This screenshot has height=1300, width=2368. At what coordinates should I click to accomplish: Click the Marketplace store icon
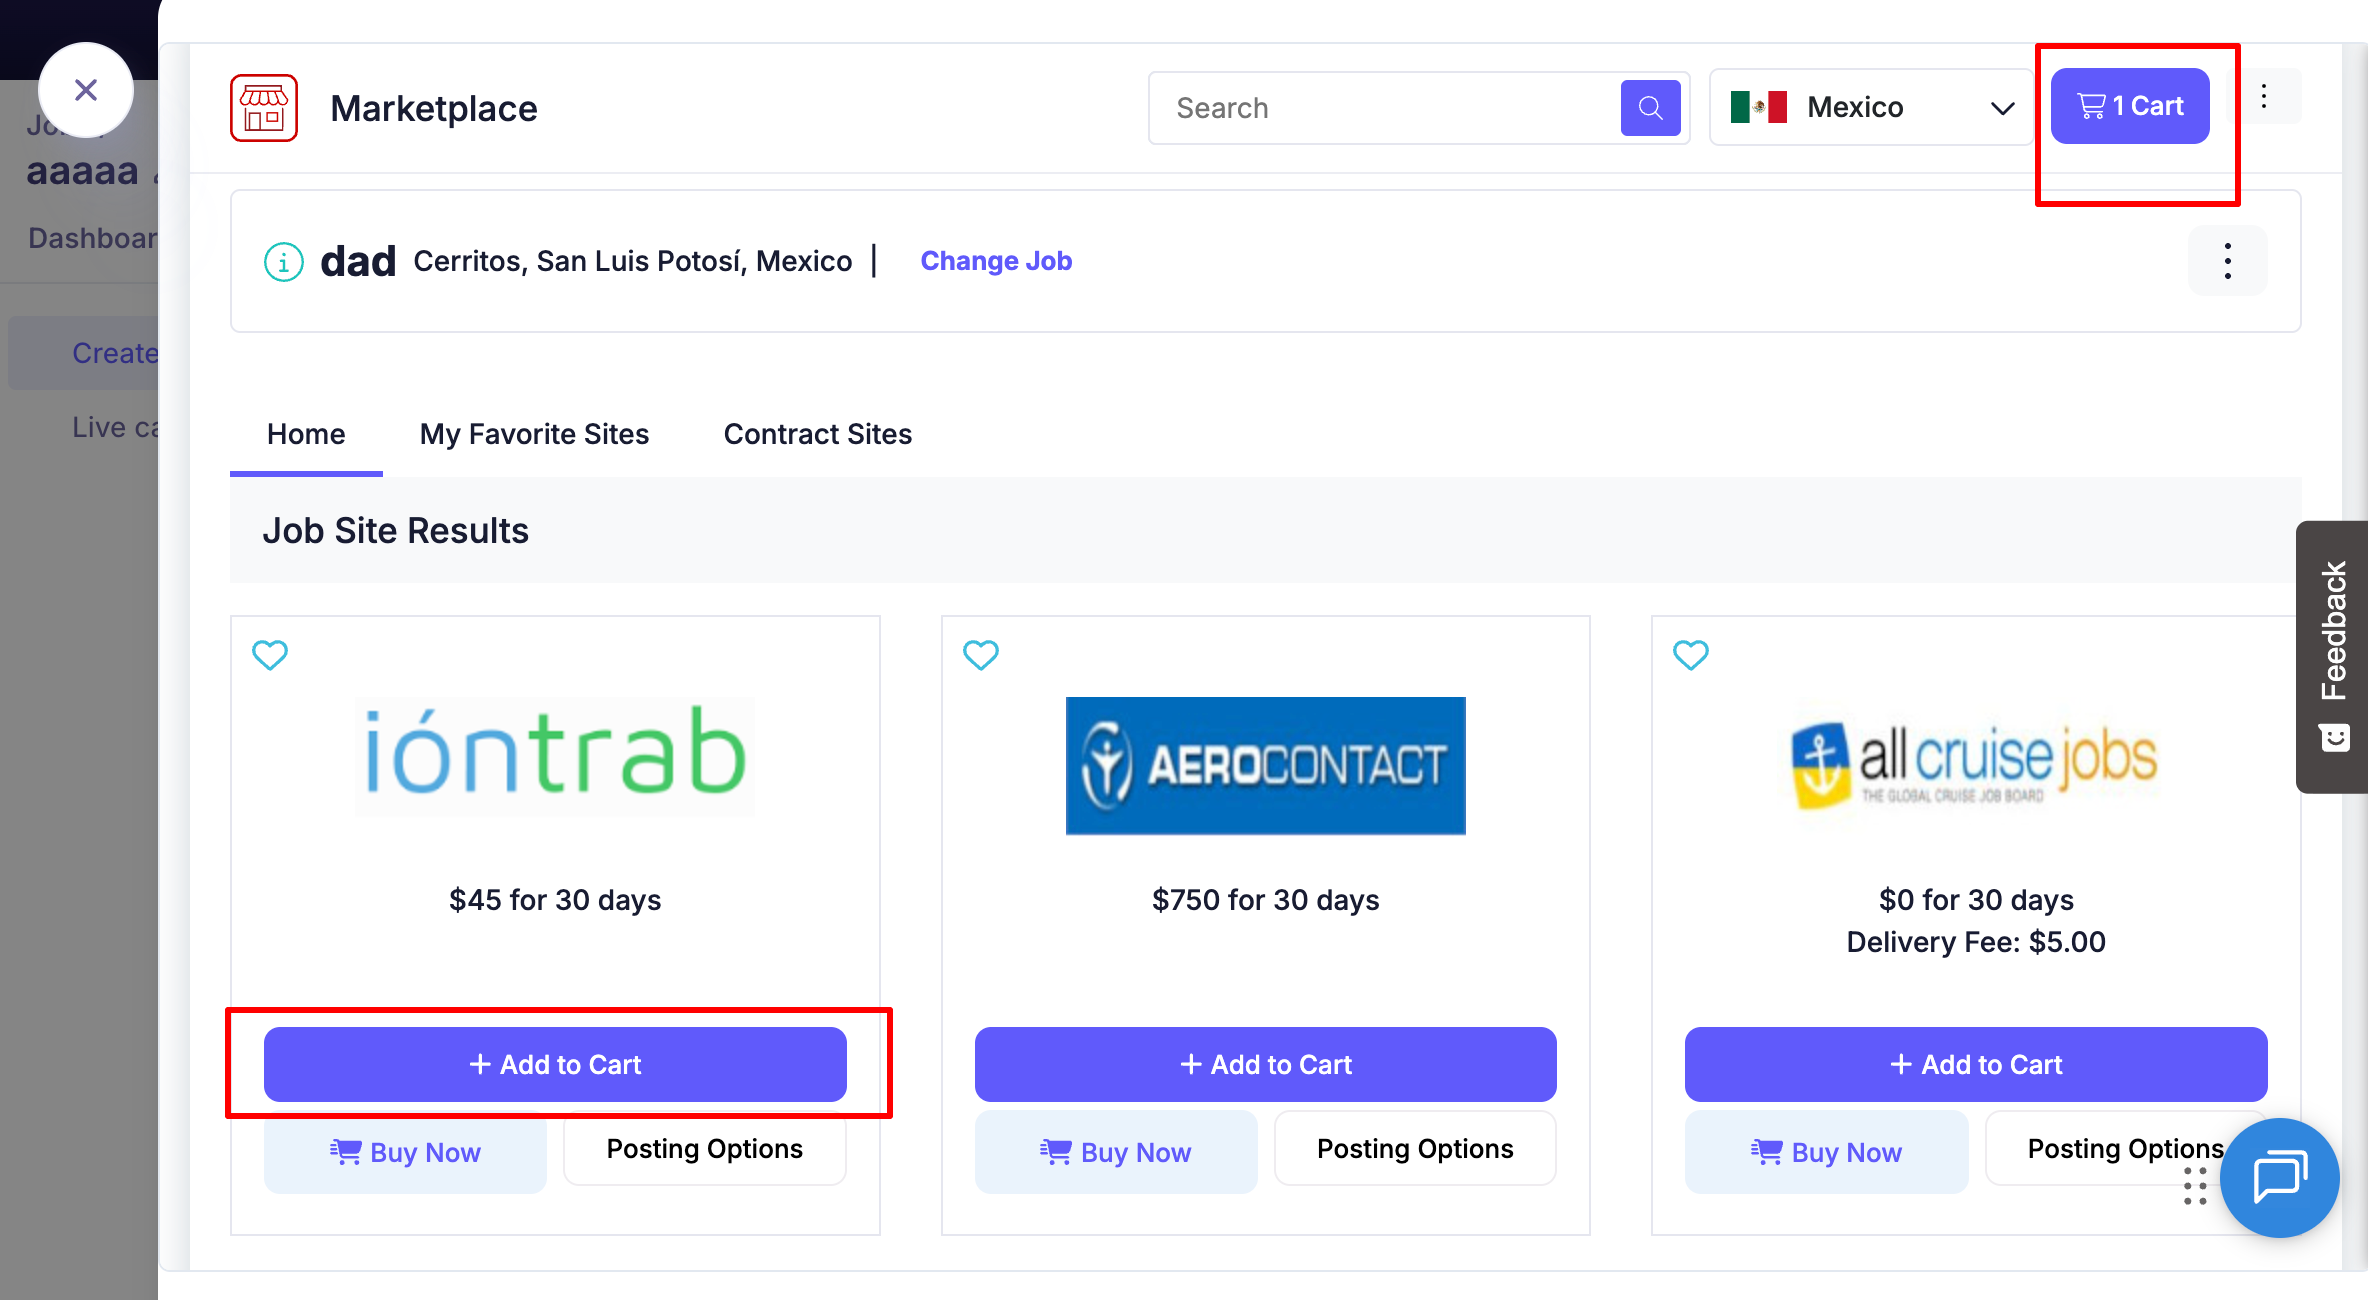(x=264, y=108)
